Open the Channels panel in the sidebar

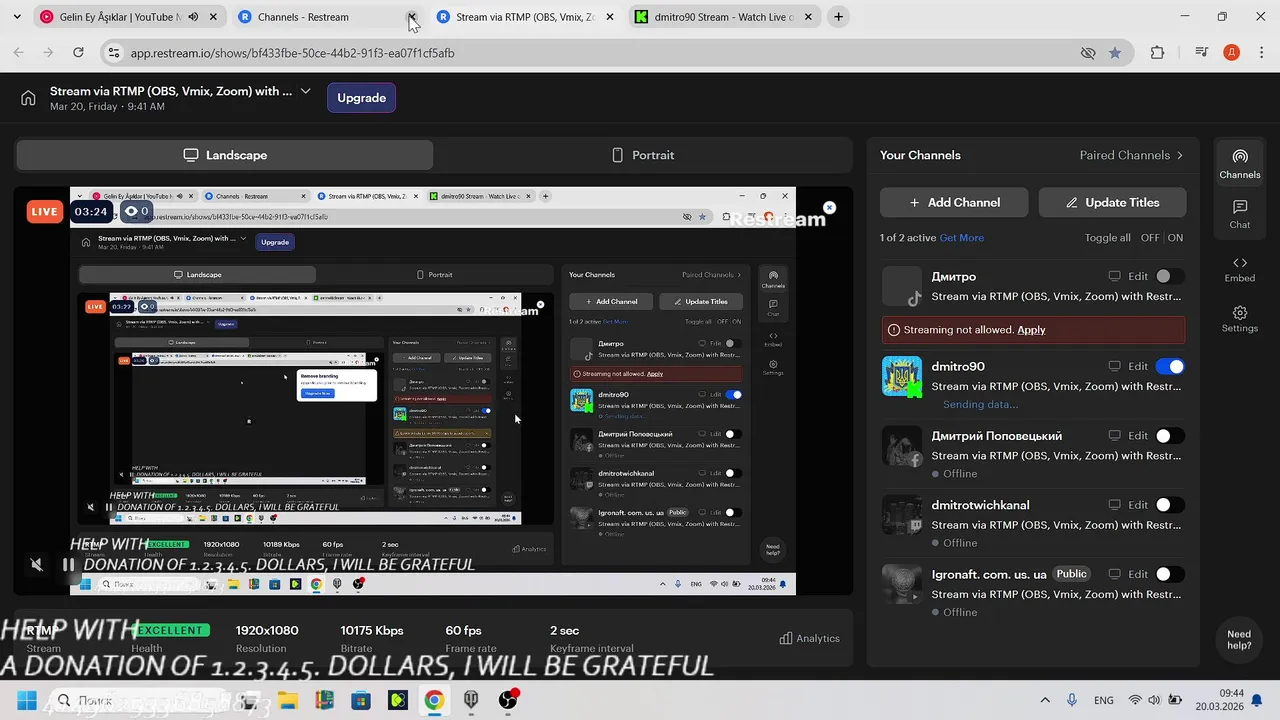coord(1240,164)
